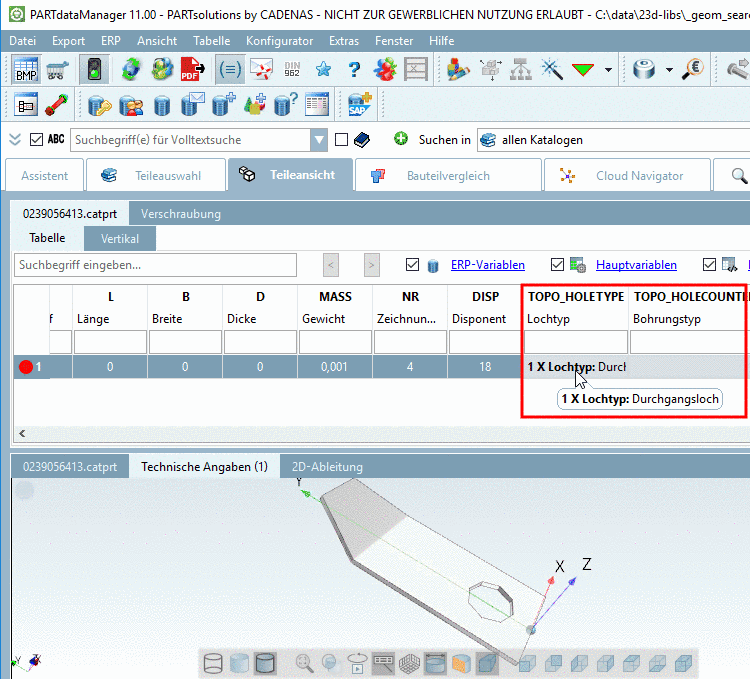Click the green plus add-search icon
Screen dimensions: 750x679
[x=400, y=139]
